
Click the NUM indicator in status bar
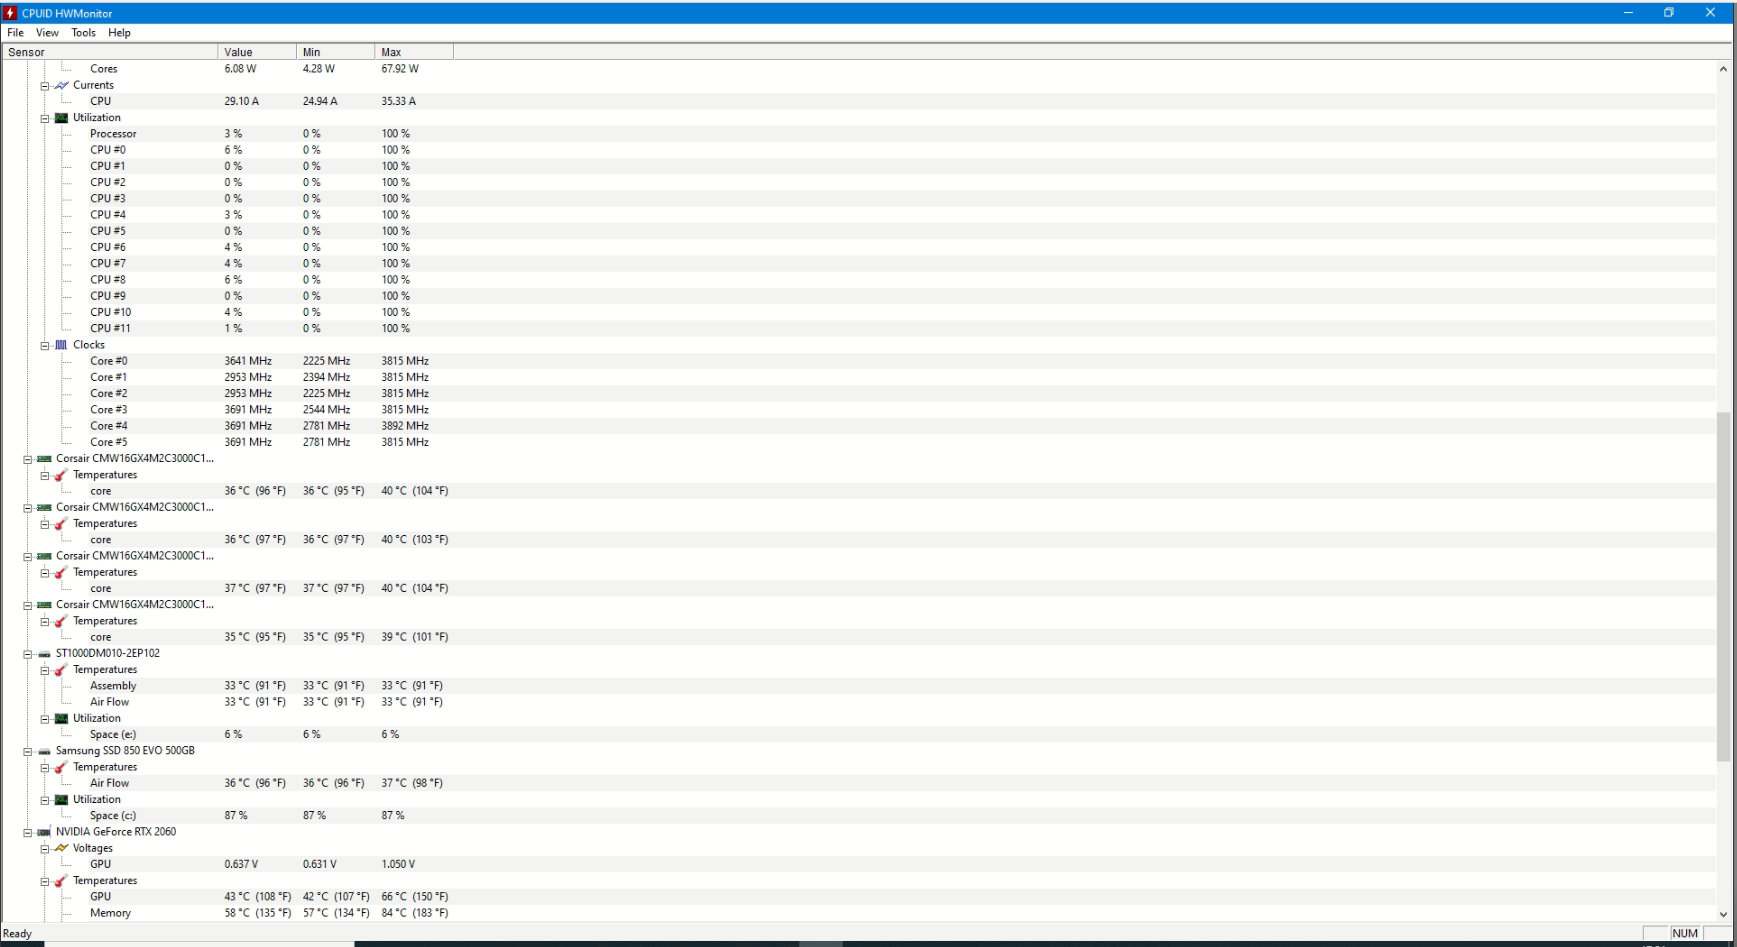tap(1685, 934)
